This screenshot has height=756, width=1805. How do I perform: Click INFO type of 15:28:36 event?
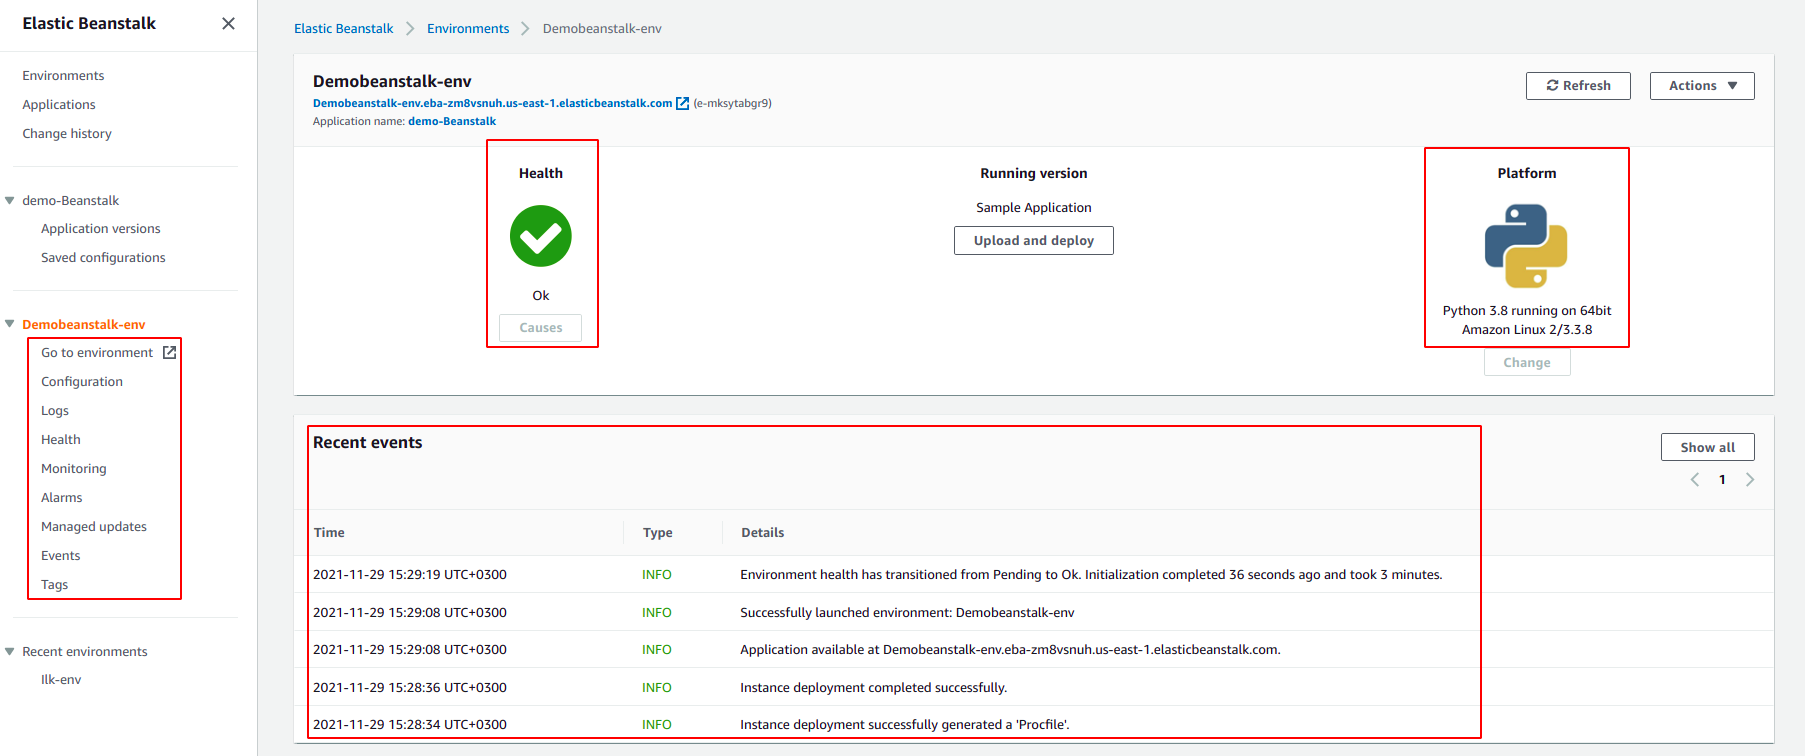(657, 688)
